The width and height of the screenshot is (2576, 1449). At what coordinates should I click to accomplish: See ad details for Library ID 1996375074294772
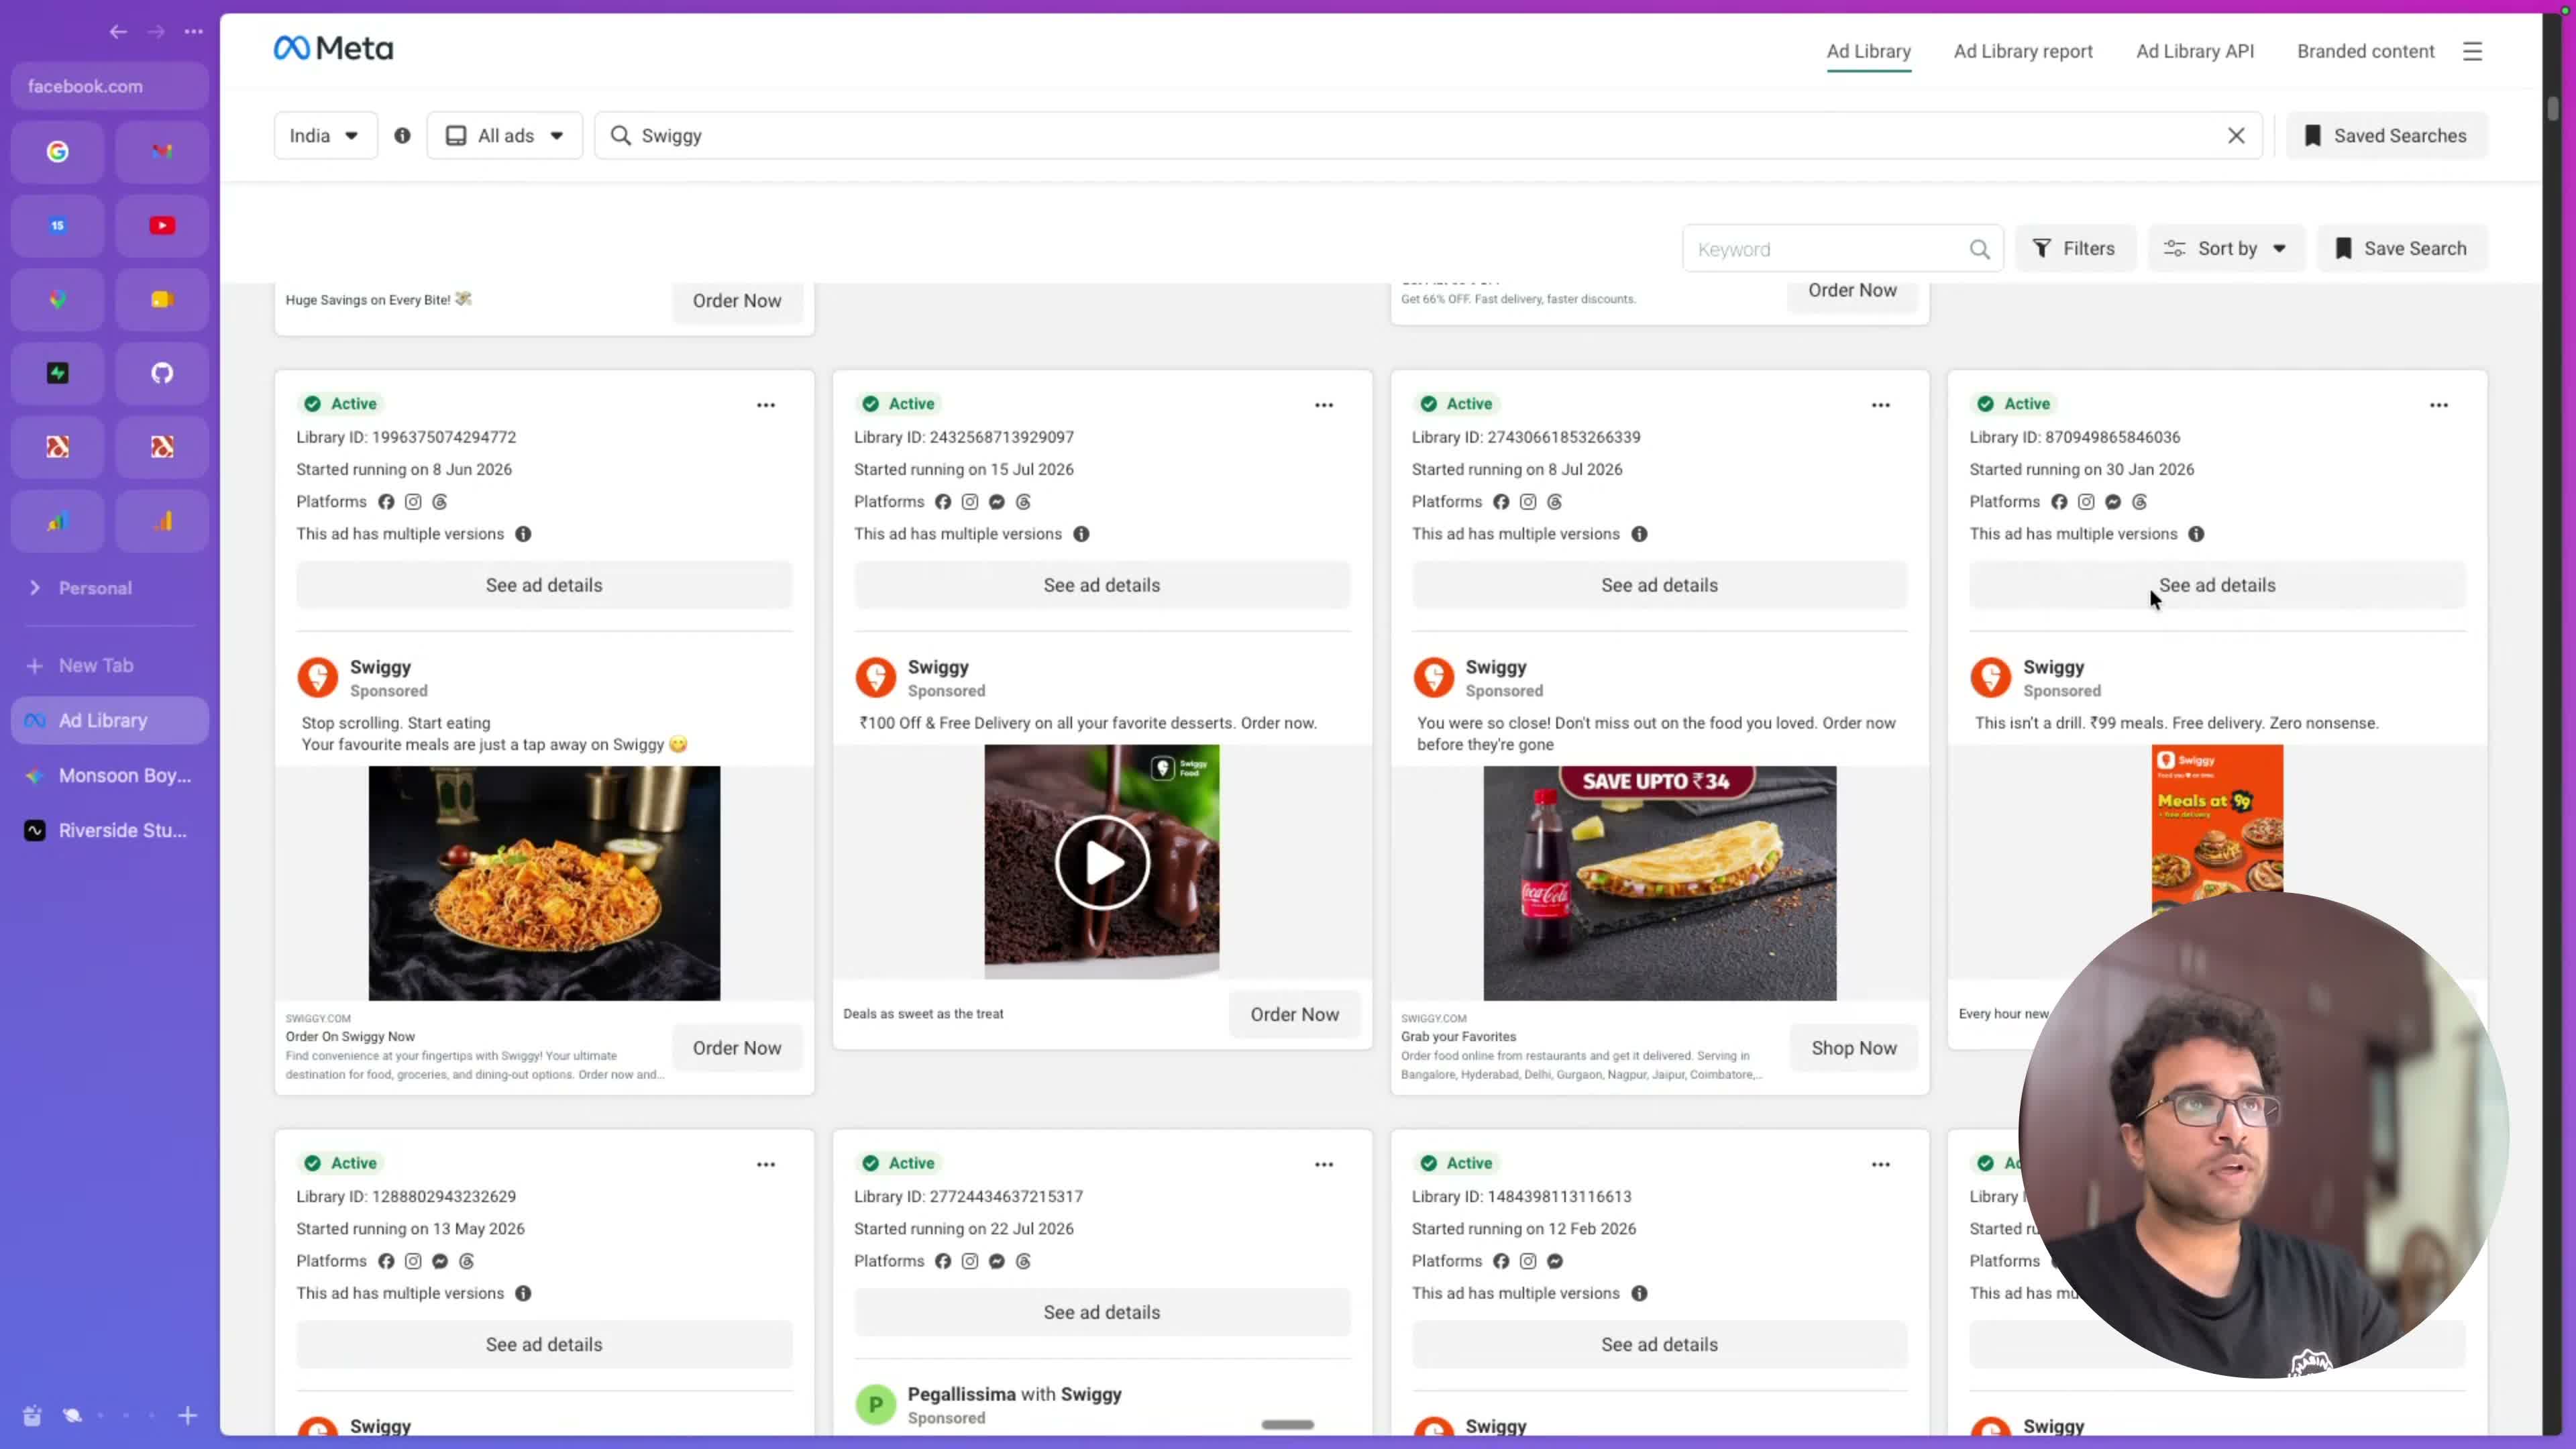click(x=544, y=585)
